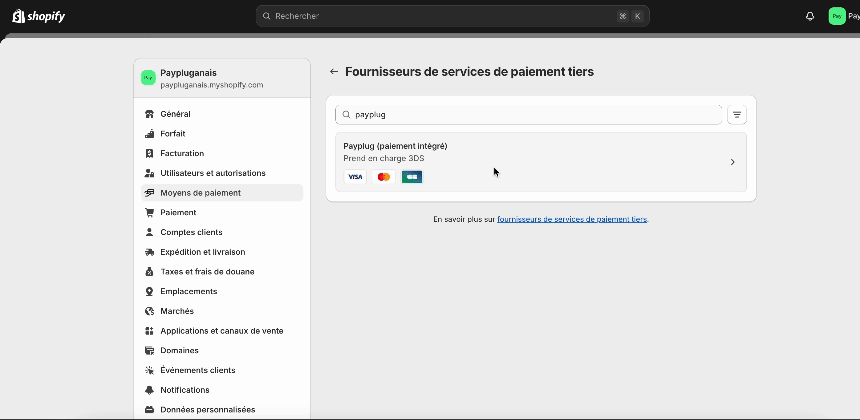Select the Payplug (paiement intégré) provider
The height and width of the screenshot is (420, 860).
(540, 162)
